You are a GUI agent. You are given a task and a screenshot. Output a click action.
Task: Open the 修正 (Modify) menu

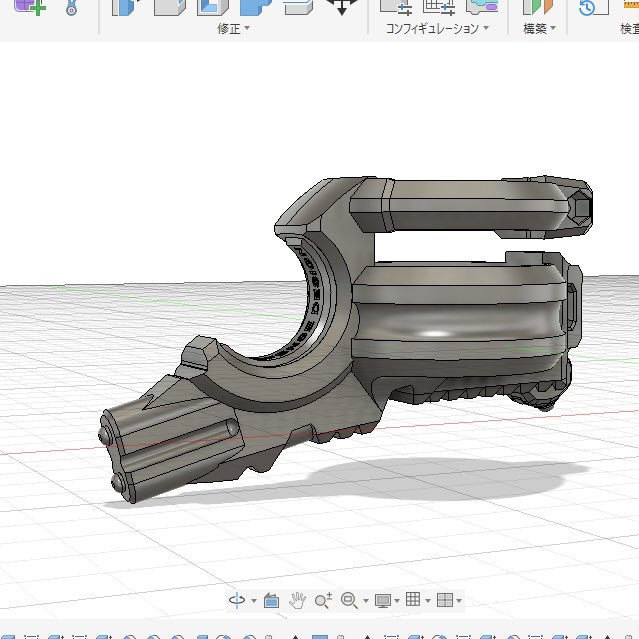coord(233,29)
